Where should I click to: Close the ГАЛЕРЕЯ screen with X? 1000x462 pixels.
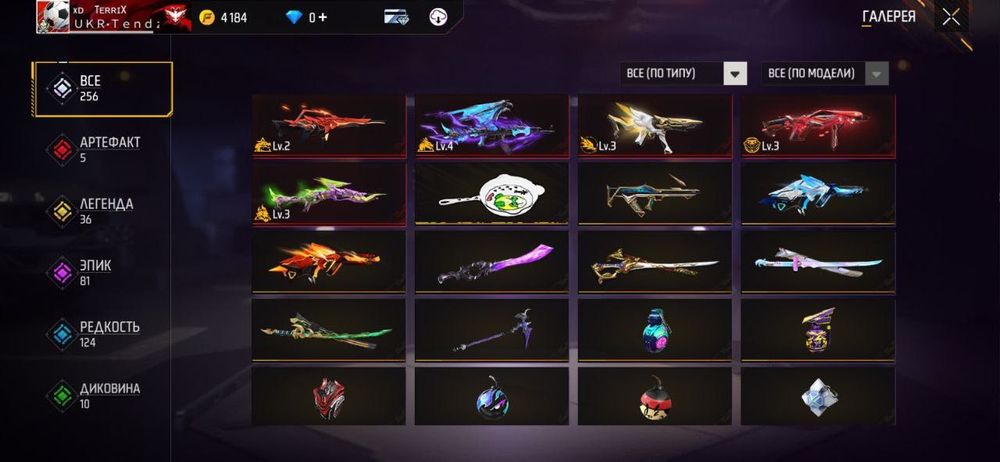[x=951, y=17]
